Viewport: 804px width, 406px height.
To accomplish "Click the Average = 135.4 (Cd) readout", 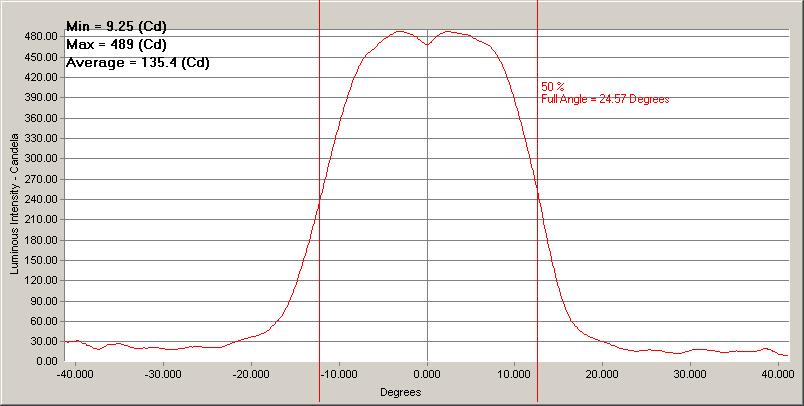I will (x=137, y=63).
